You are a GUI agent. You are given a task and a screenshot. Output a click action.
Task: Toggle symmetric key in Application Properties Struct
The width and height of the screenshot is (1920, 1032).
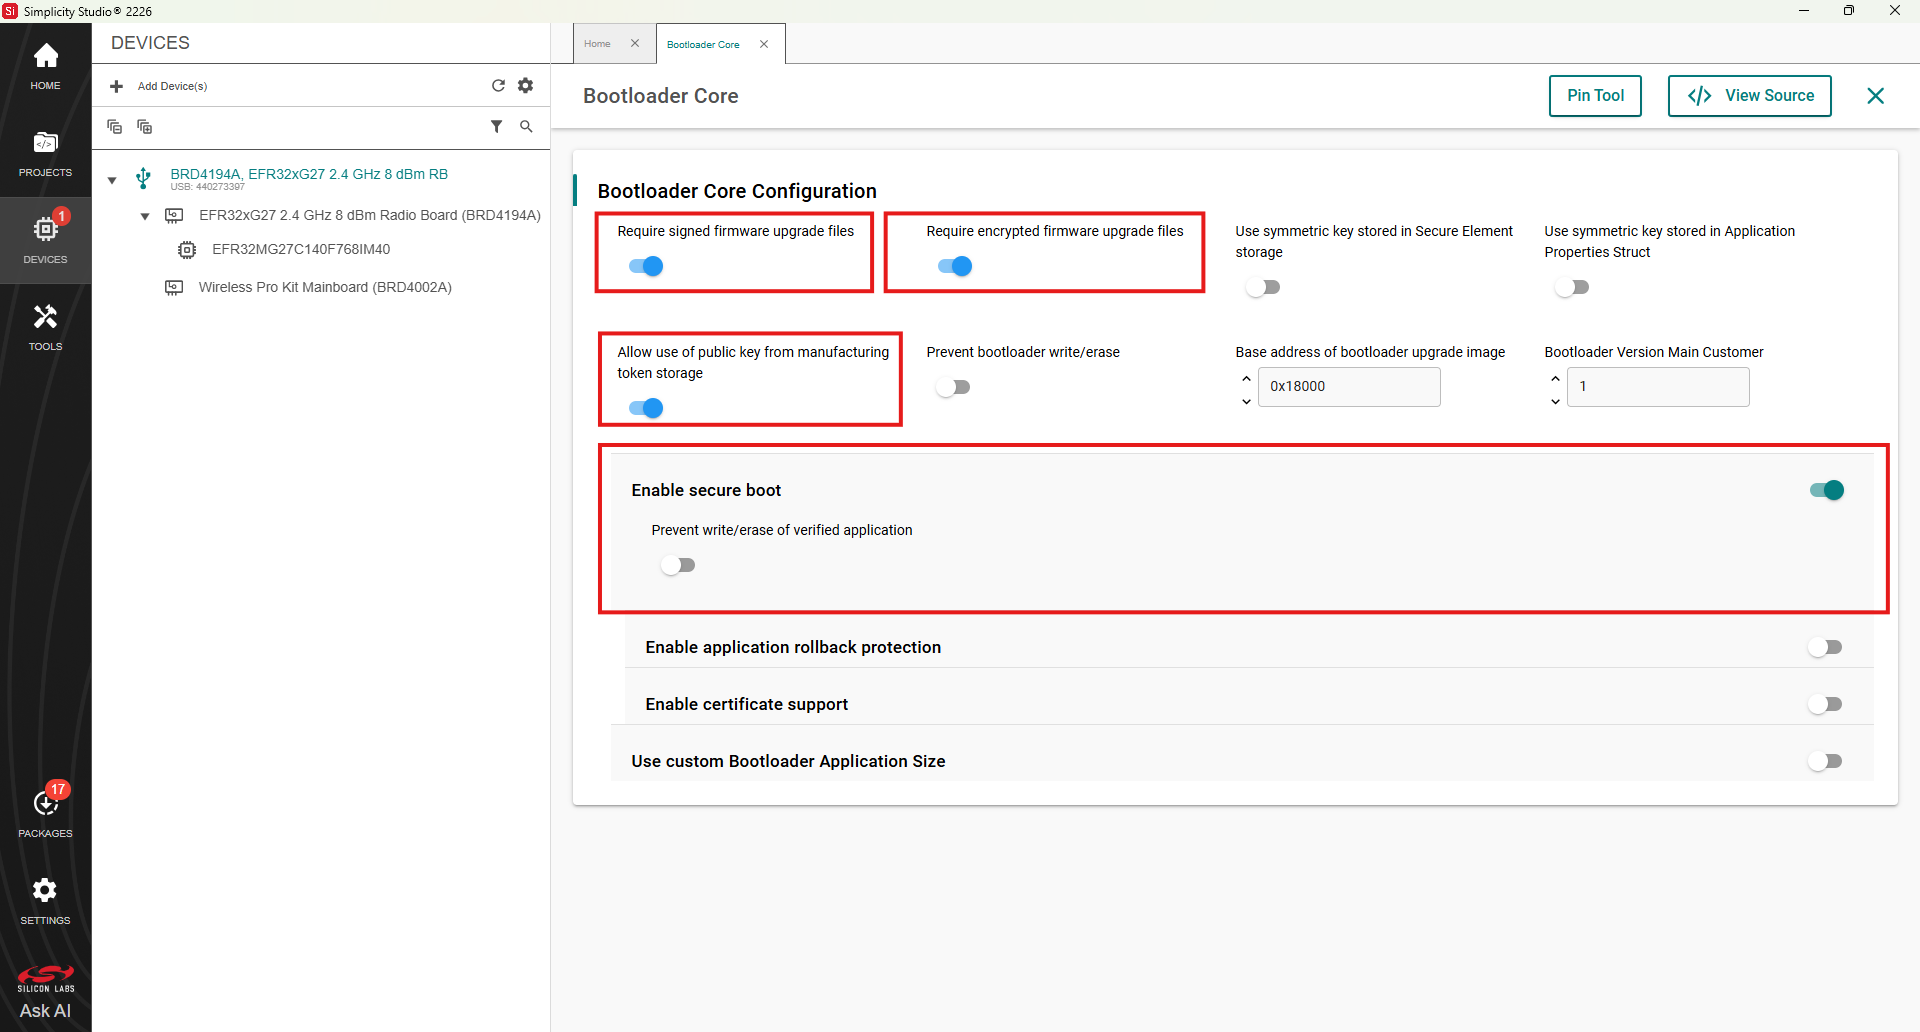tap(1572, 287)
